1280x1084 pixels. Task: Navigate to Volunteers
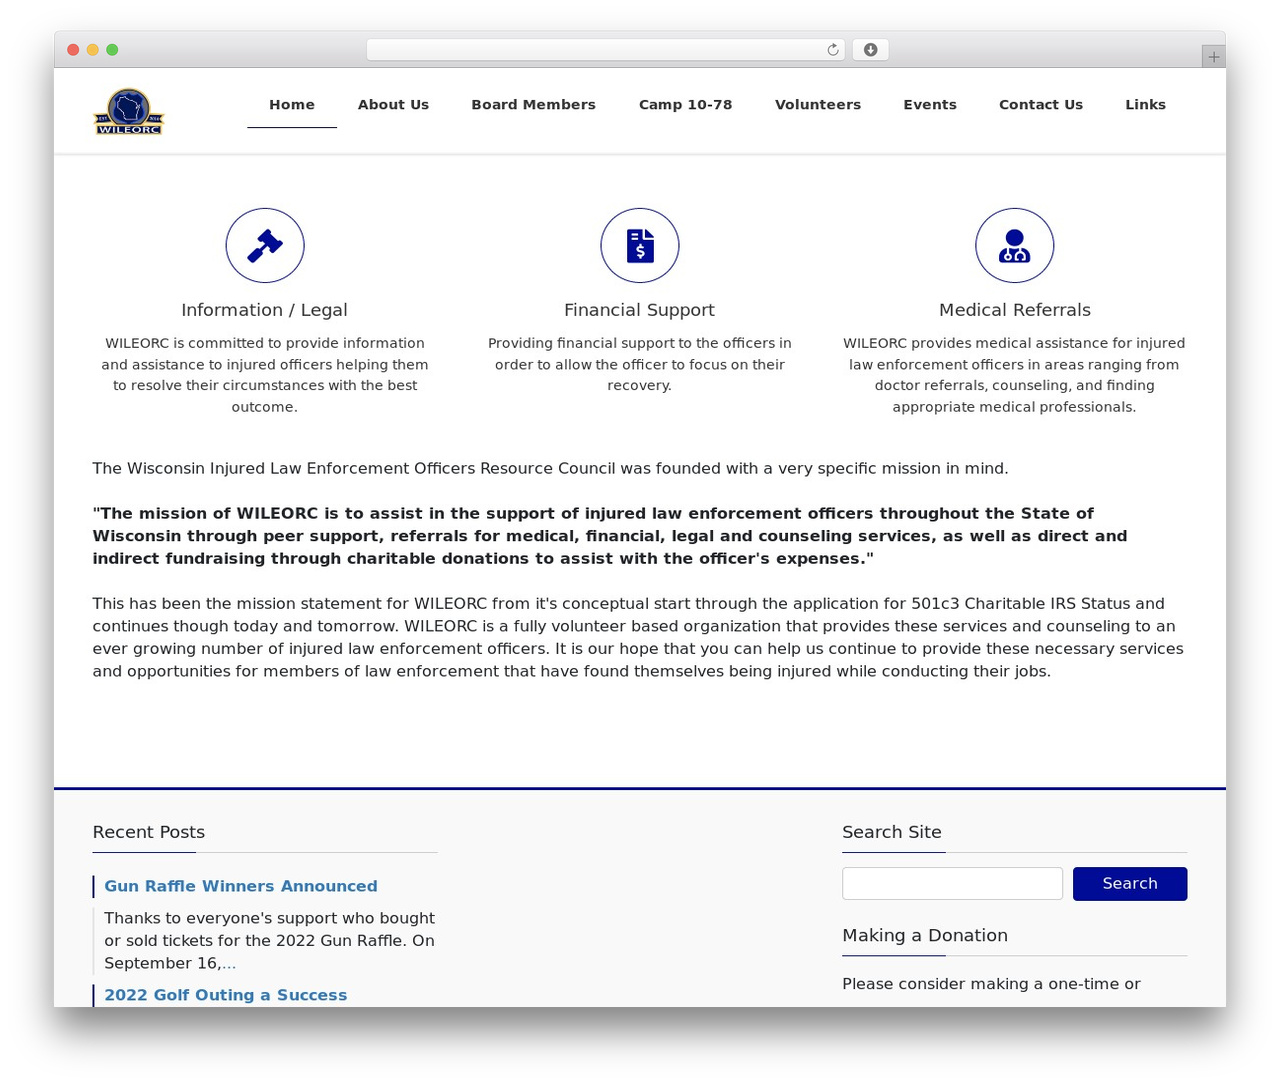click(x=818, y=104)
